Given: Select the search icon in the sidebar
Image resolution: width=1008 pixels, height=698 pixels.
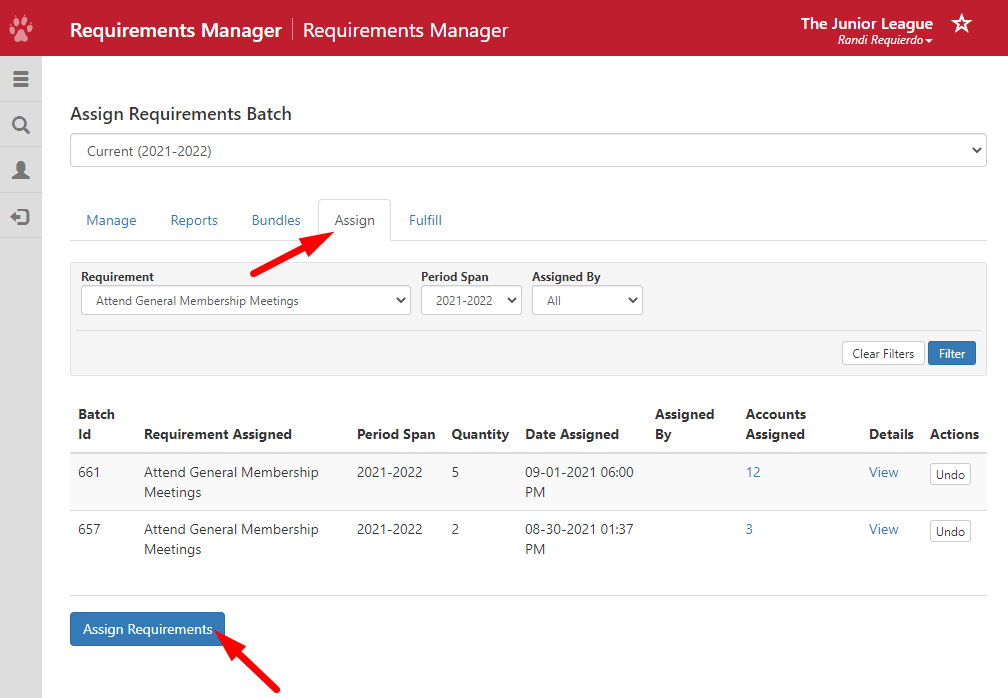Looking at the screenshot, I should [x=21, y=124].
